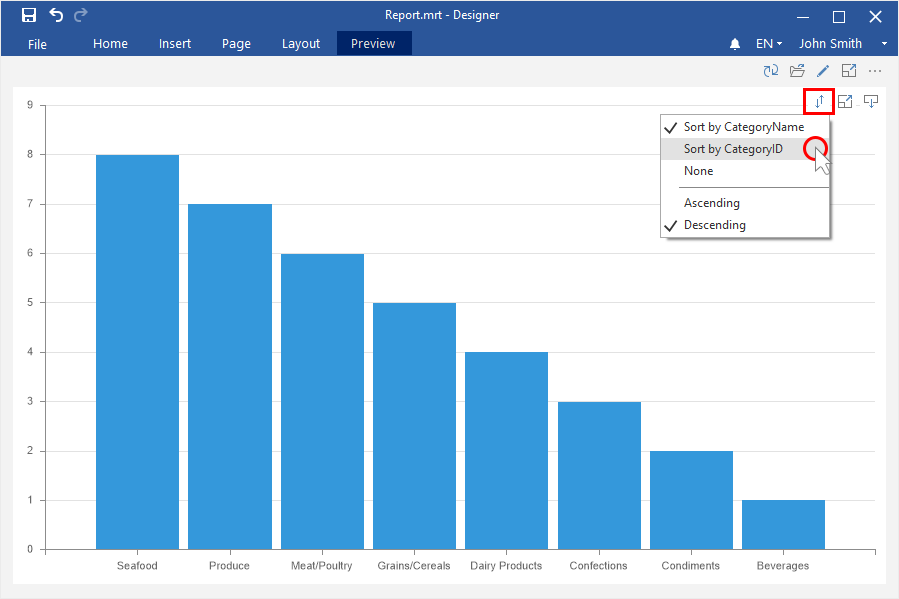The height and width of the screenshot is (599, 899).
Task: Click the pencil edit icon
Action: tap(823, 71)
